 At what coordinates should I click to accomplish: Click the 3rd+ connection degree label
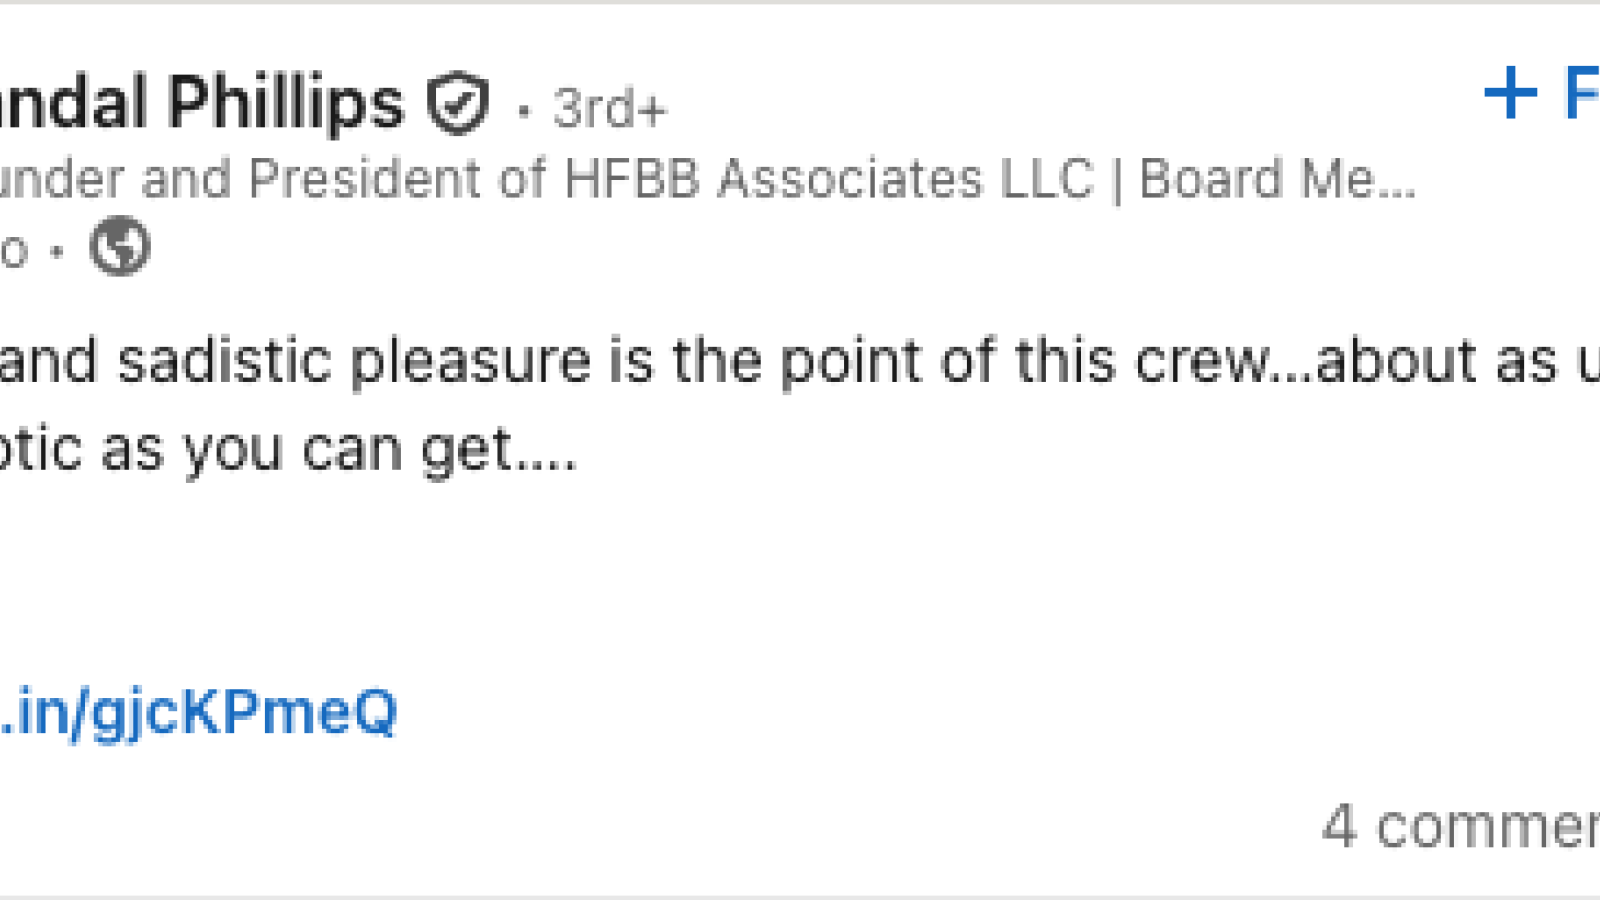click(609, 108)
